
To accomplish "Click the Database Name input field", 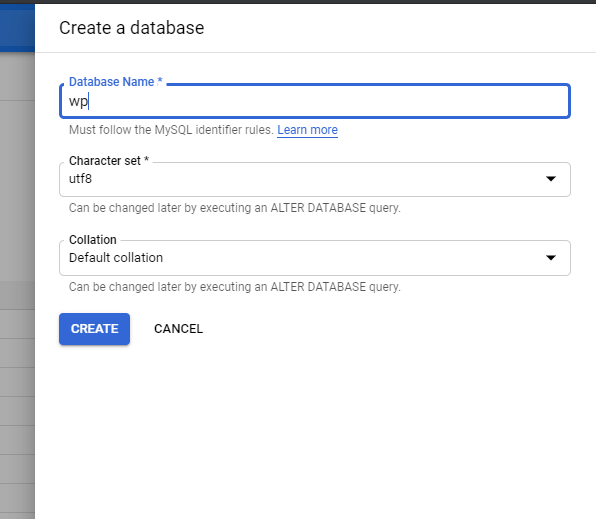I will (315, 101).
